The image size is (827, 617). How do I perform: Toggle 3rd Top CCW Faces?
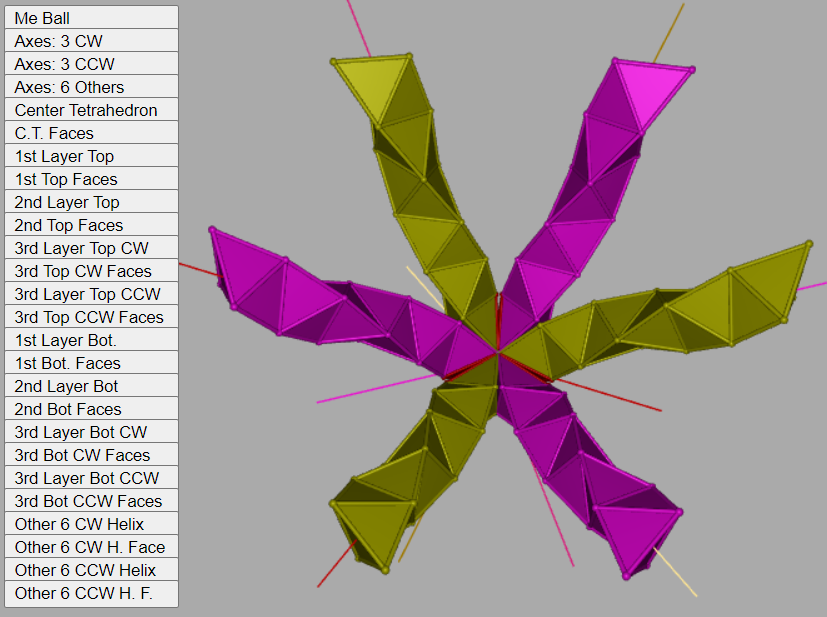coord(91,317)
